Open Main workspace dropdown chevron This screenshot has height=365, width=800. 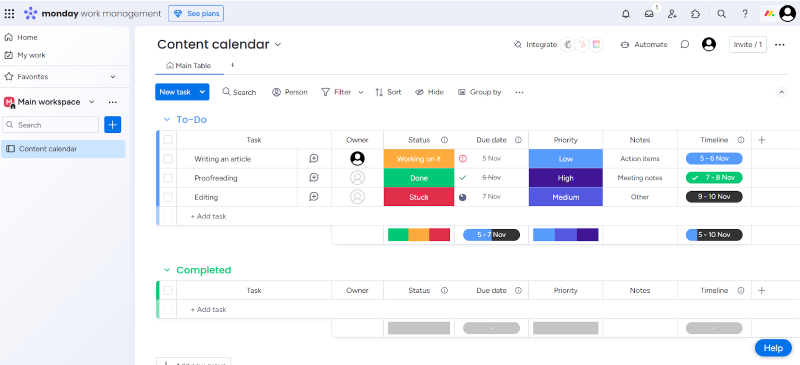pyautogui.click(x=92, y=102)
